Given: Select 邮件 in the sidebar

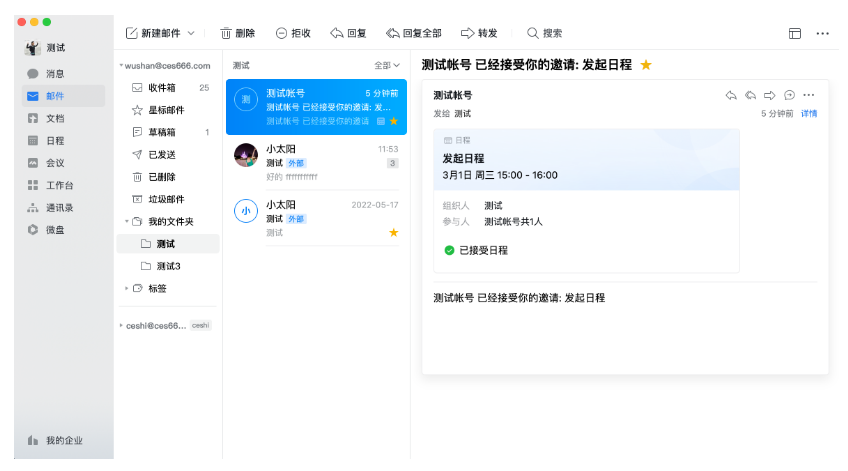Looking at the screenshot, I should (x=63, y=96).
